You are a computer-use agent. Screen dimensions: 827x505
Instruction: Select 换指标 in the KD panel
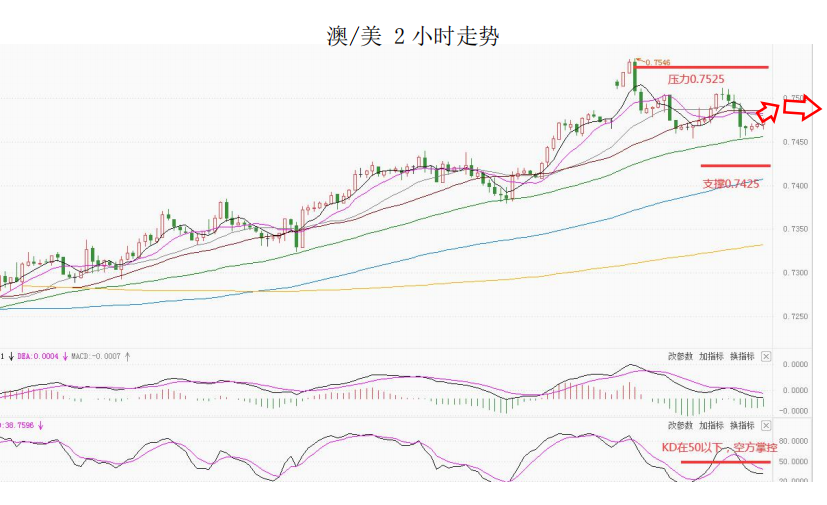coord(740,425)
